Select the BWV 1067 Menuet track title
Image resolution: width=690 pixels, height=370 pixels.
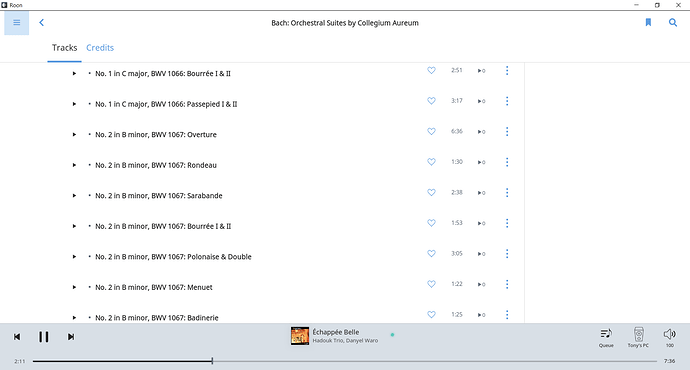[x=154, y=287]
